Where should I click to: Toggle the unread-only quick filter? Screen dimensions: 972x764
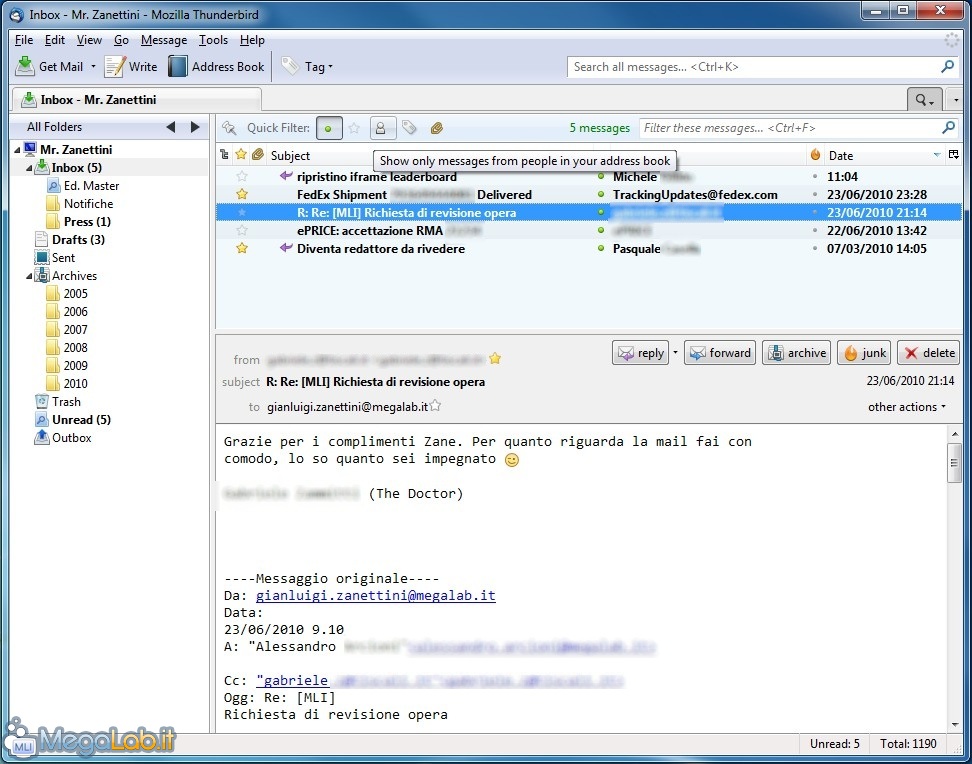click(x=328, y=128)
